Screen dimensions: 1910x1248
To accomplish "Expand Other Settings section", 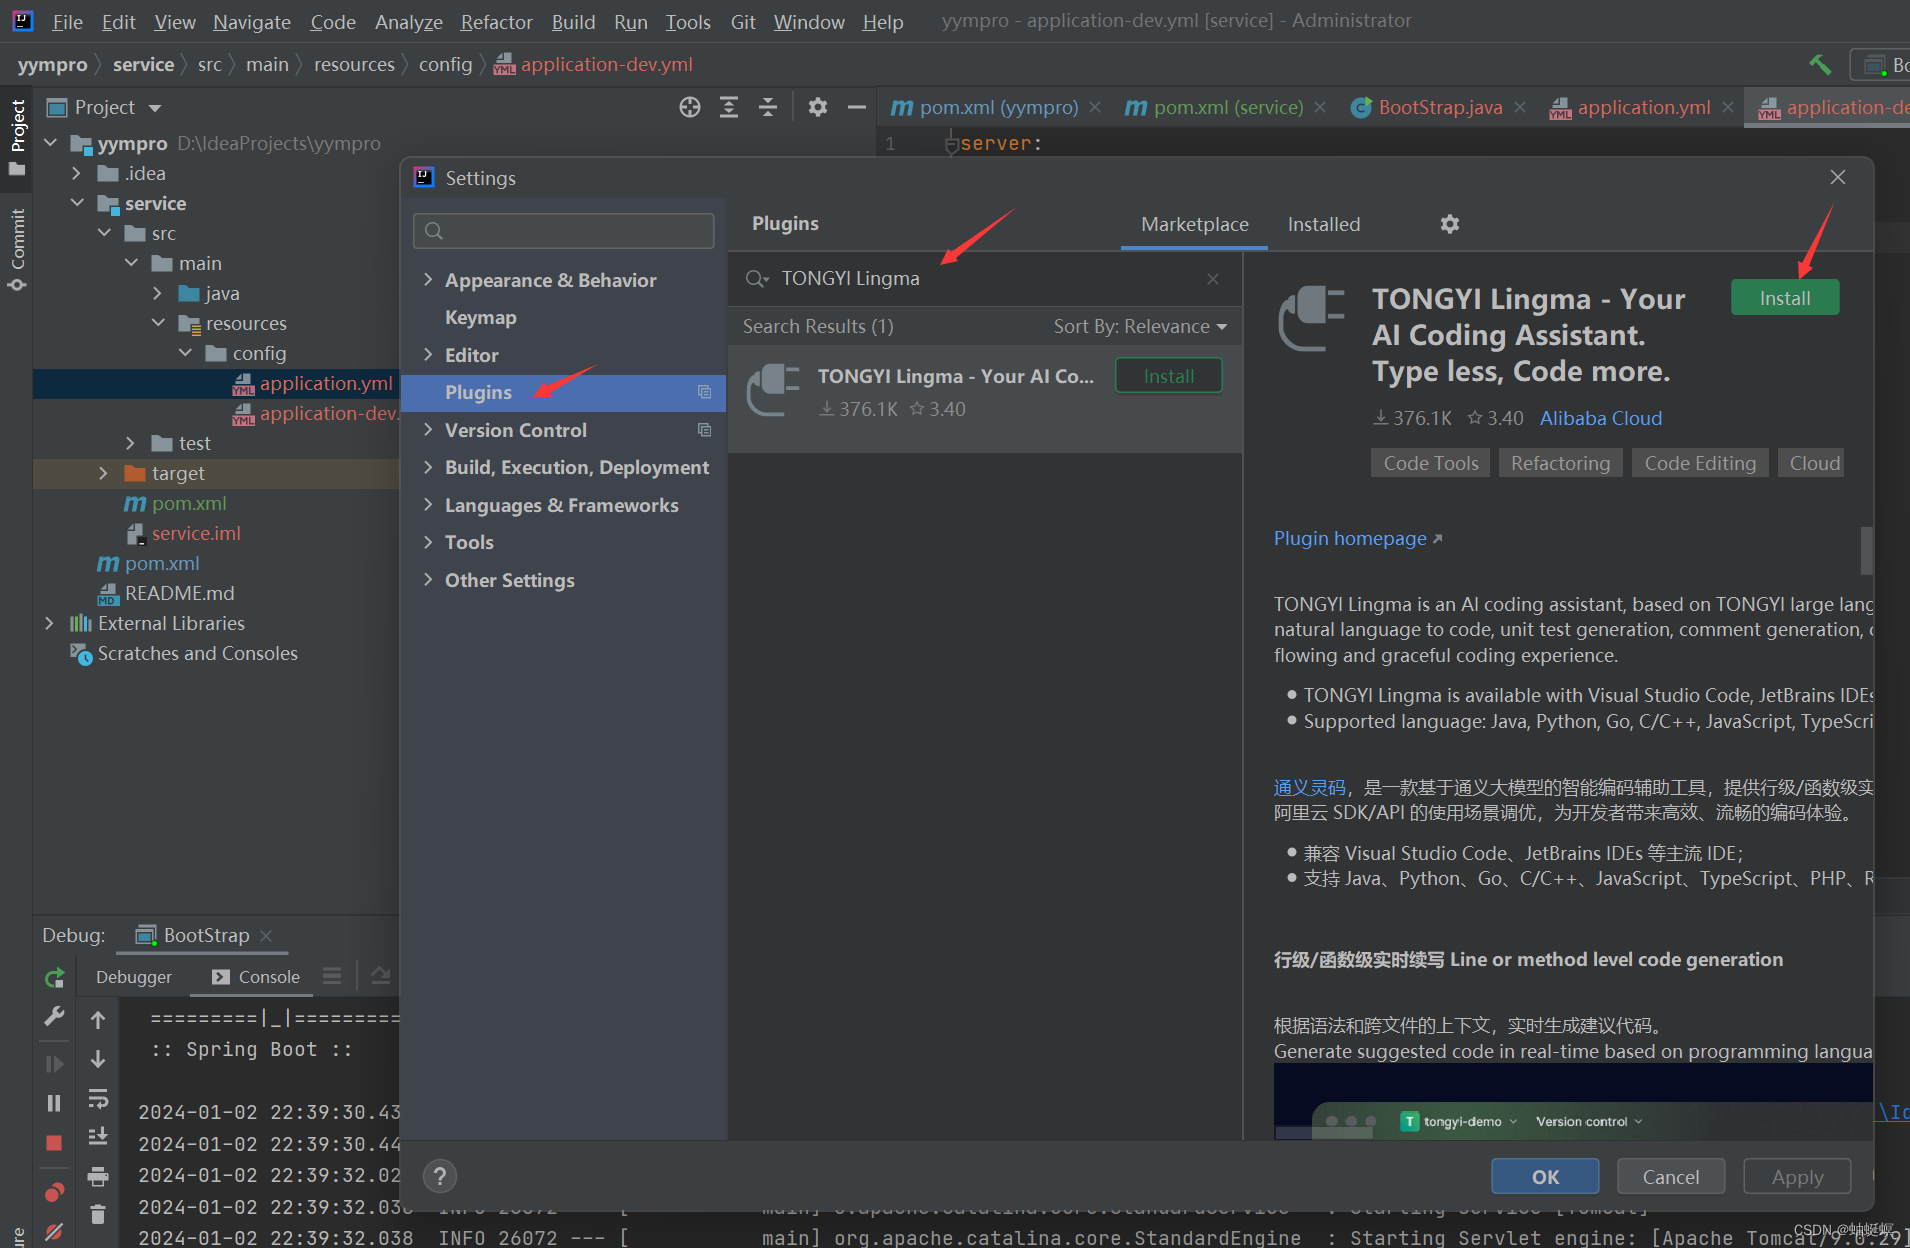I will [429, 580].
